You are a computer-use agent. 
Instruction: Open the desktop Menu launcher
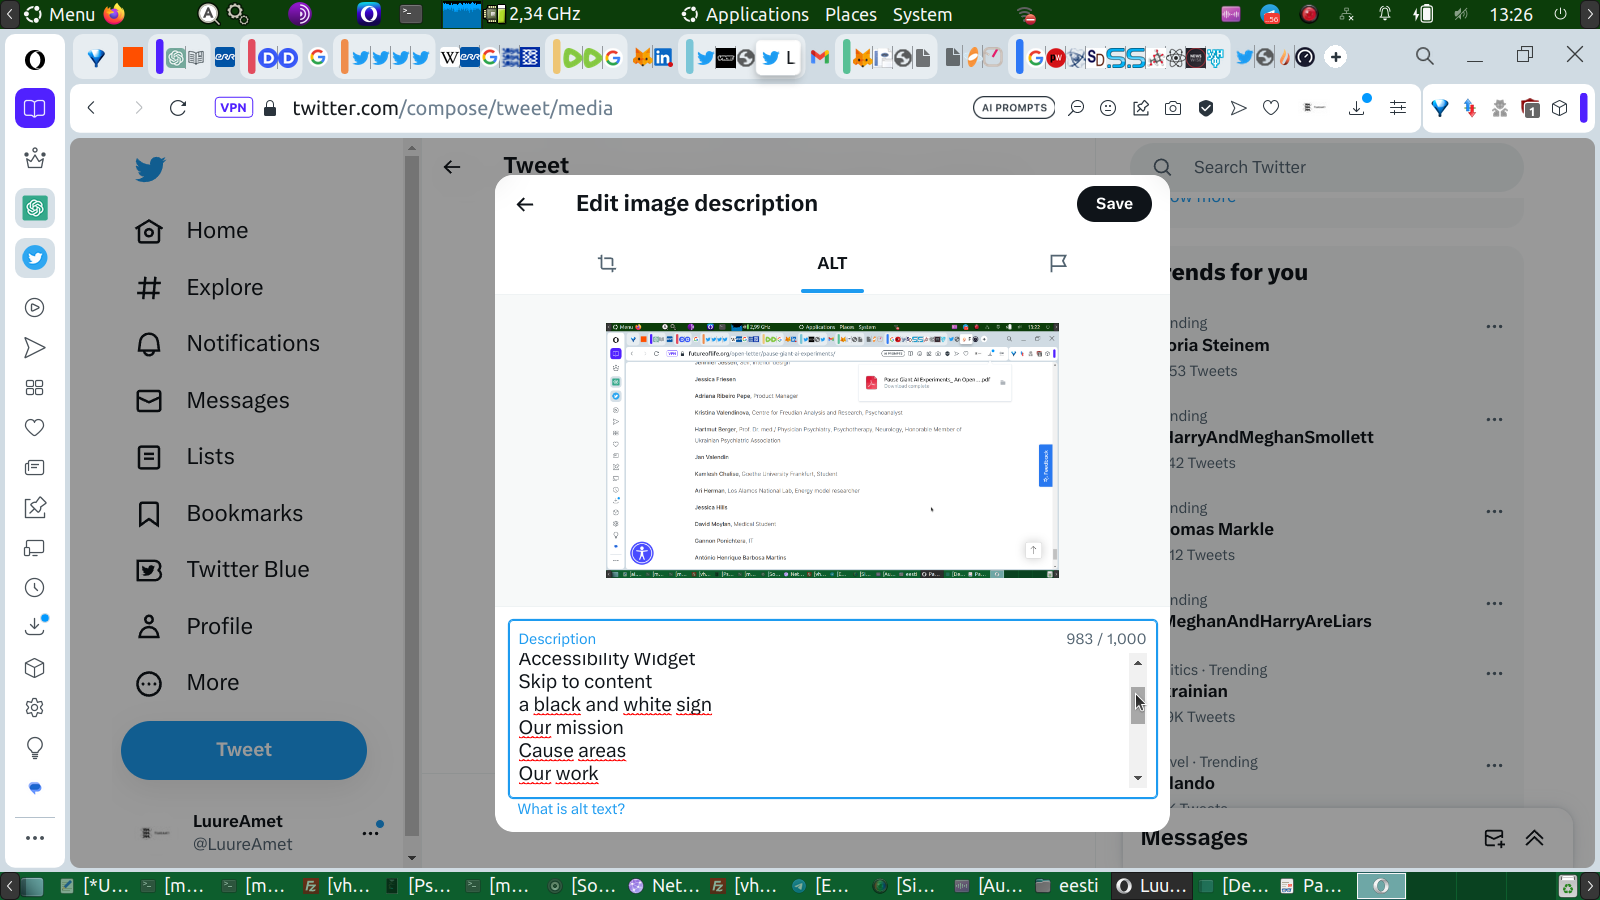tap(60, 14)
